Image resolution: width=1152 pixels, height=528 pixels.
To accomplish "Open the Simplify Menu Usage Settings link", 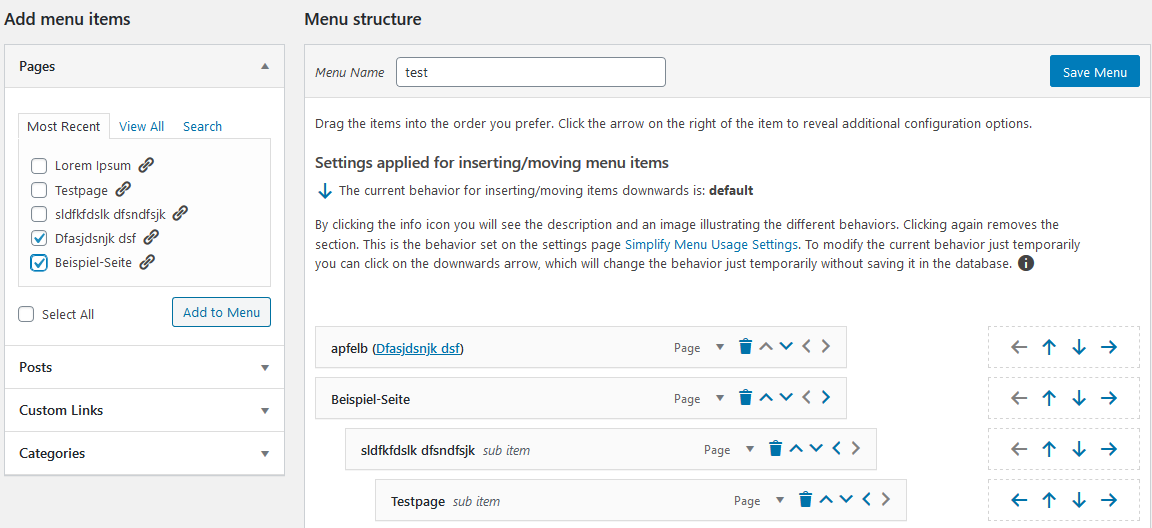I will point(711,244).
